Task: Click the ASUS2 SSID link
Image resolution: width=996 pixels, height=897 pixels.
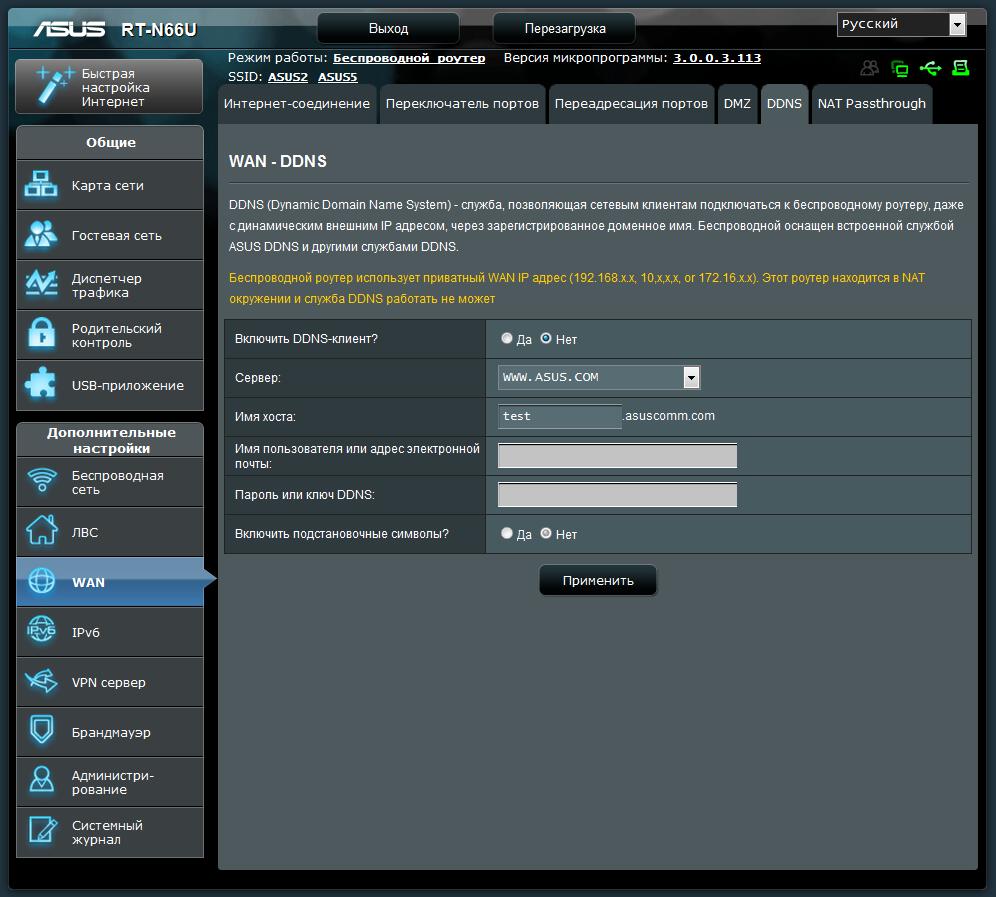Action: (x=288, y=77)
